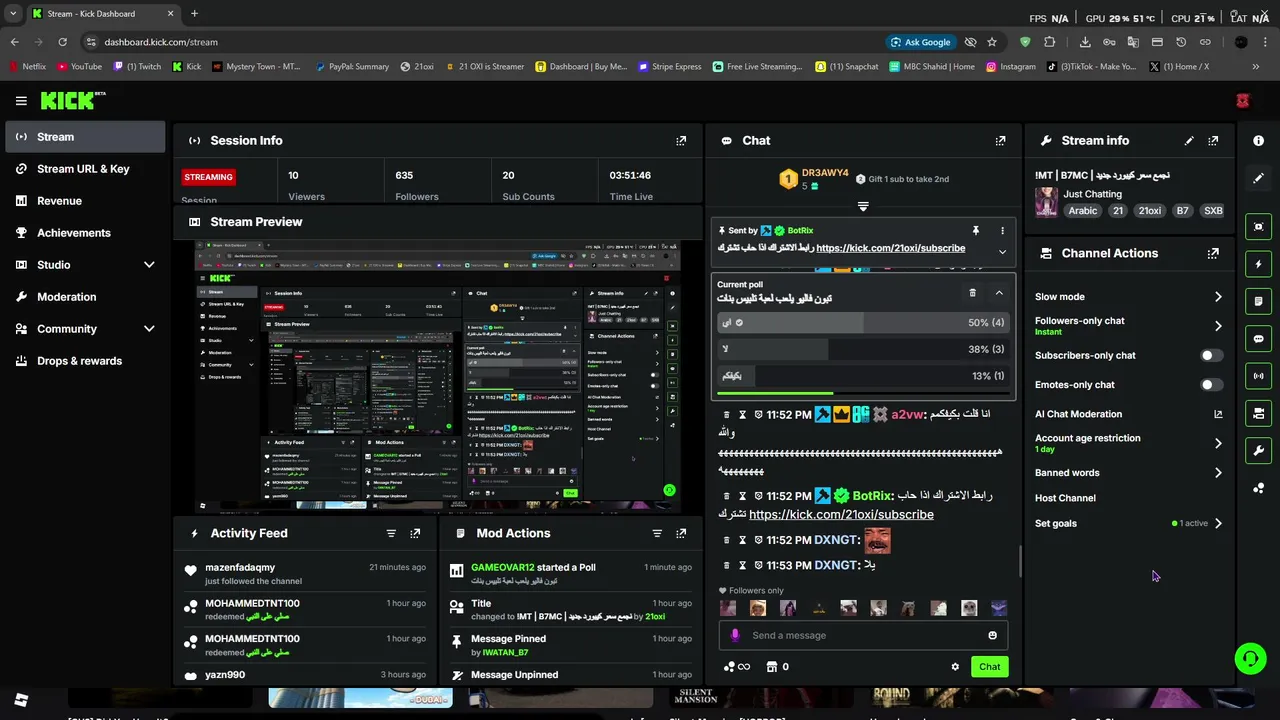1280x720 pixels.
Task: Open the emoji picker in the message box
Action: pyautogui.click(x=992, y=635)
